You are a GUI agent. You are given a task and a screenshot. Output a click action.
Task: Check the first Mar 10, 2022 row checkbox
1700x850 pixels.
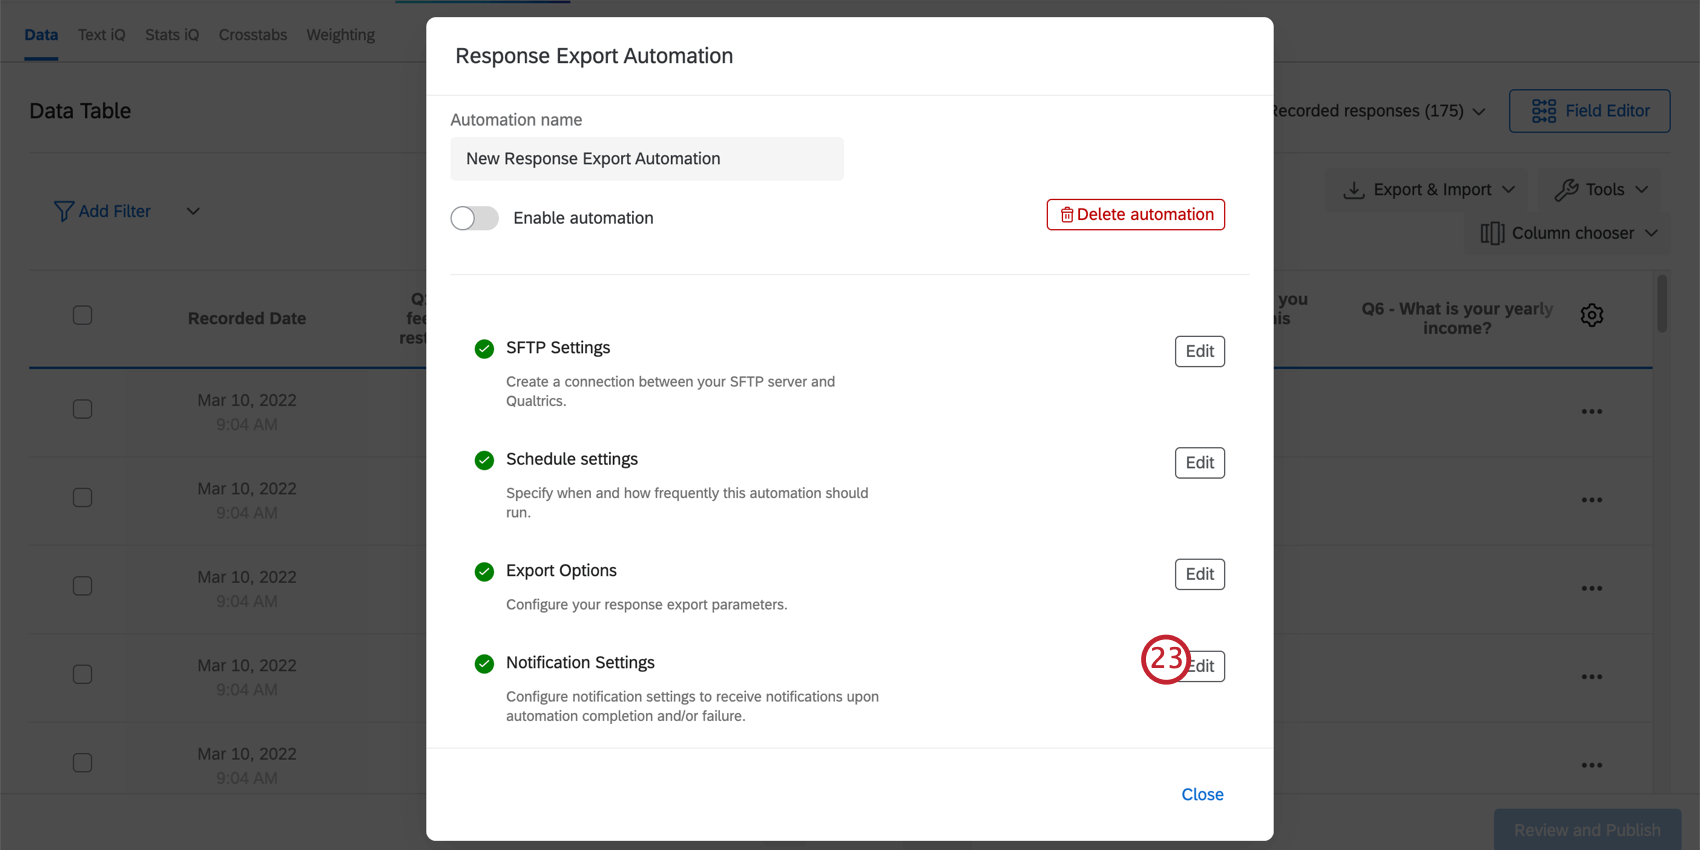[83, 409]
